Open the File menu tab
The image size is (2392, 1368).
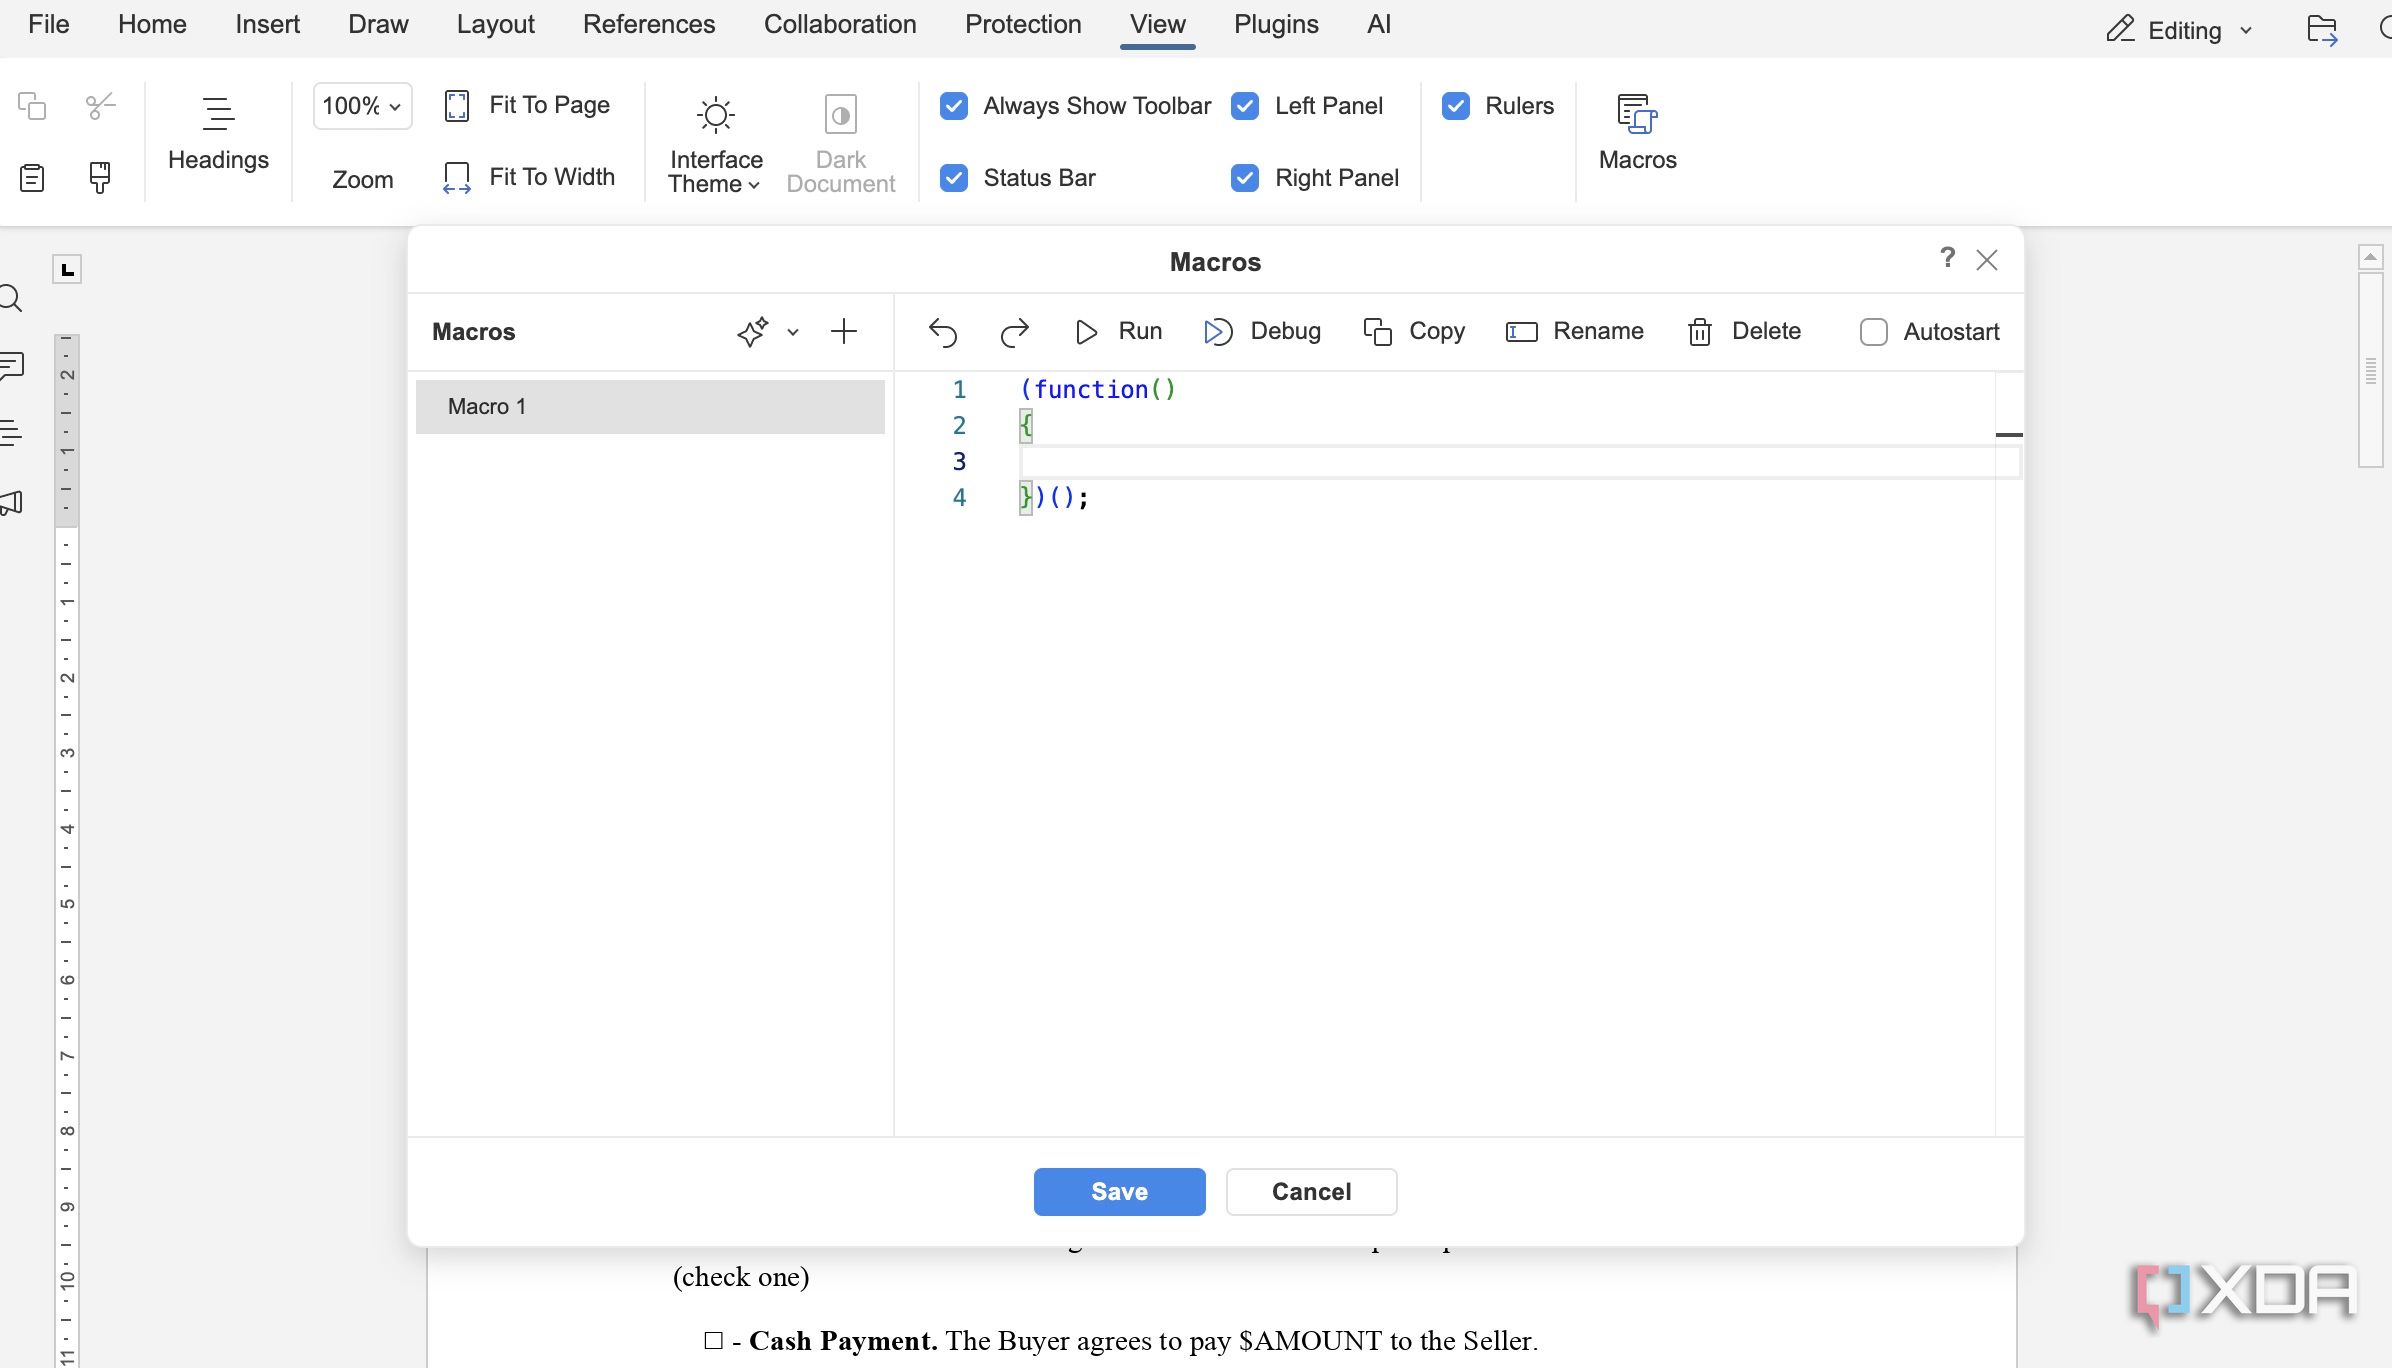(48, 24)
